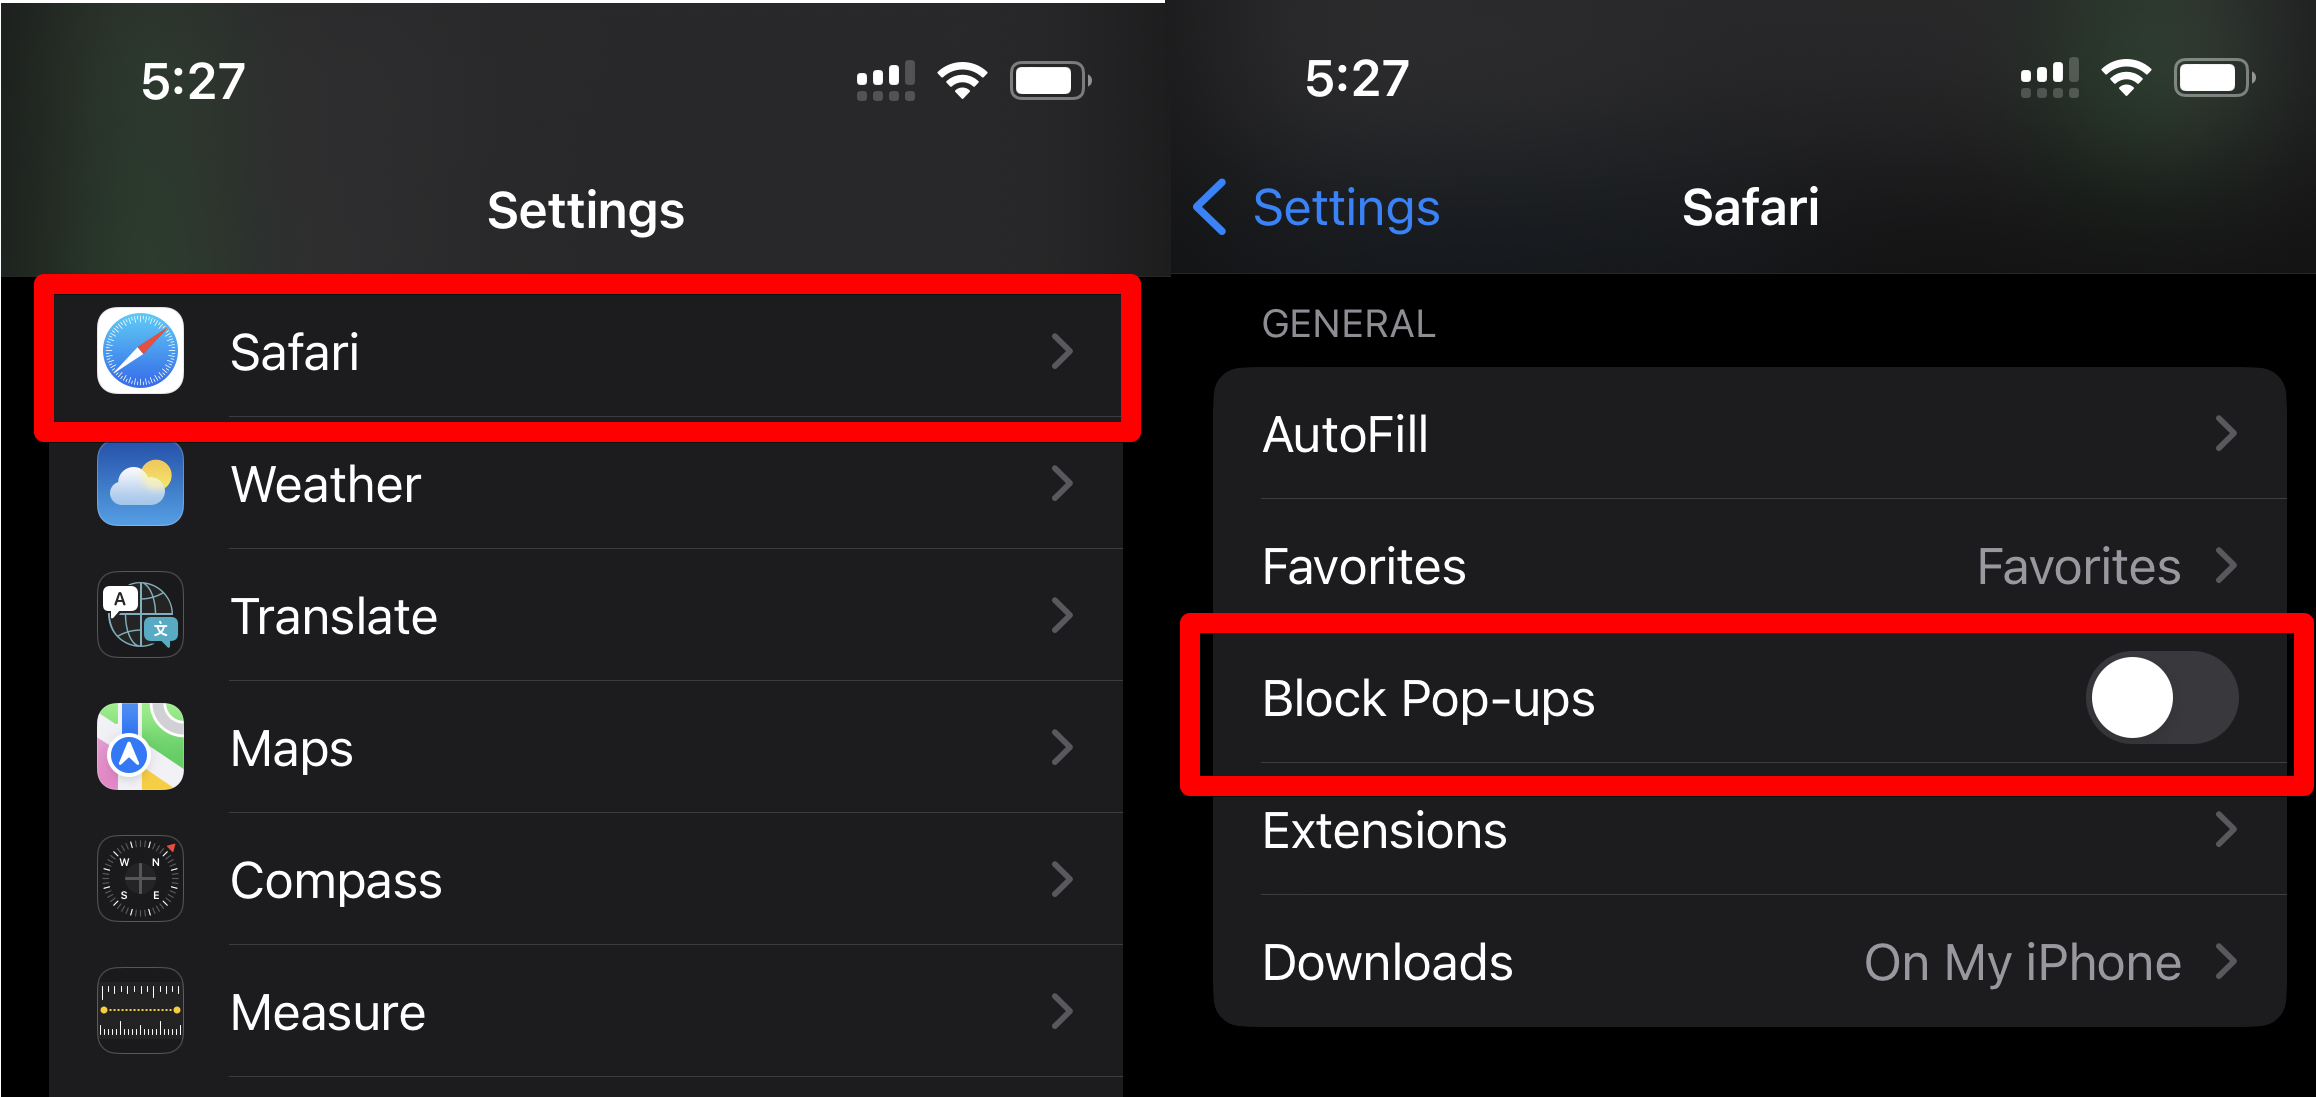Expand the AutoFill row chevron
This screenshot has width=2316, height=1097.
point(2226,434)
